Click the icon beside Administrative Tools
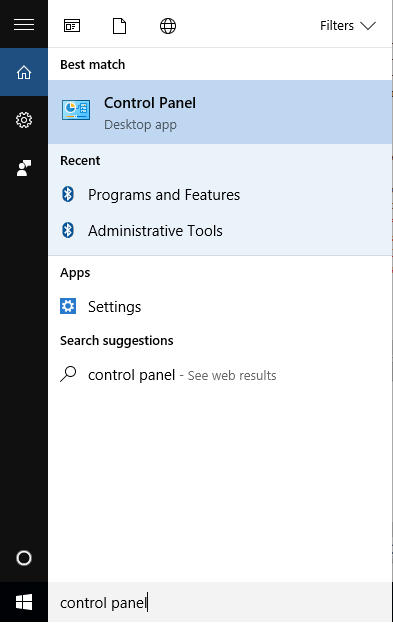Viewport: 393px width, 624px height. [68, 230]
